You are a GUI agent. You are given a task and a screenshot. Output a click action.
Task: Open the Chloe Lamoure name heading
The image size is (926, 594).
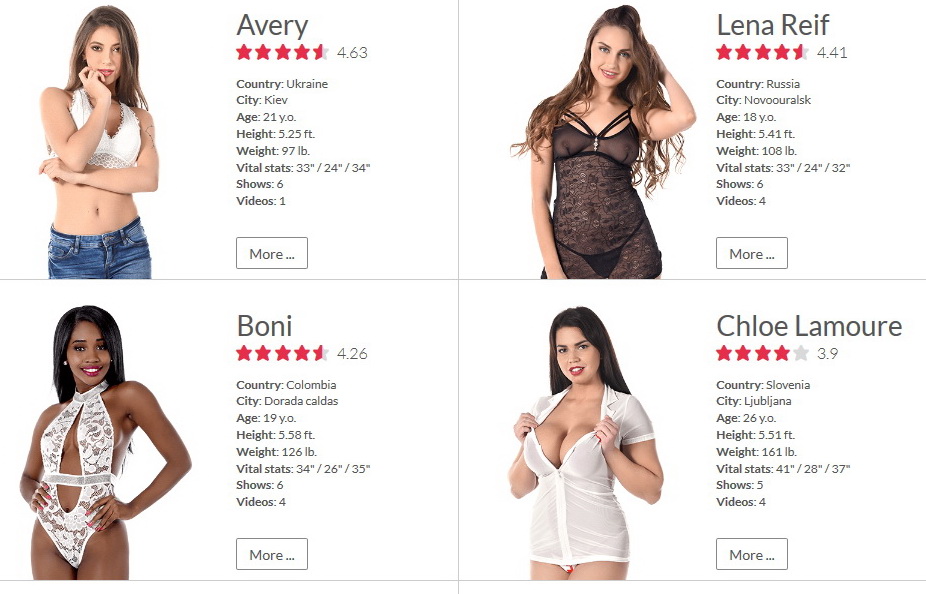click(x=809, y=326)
